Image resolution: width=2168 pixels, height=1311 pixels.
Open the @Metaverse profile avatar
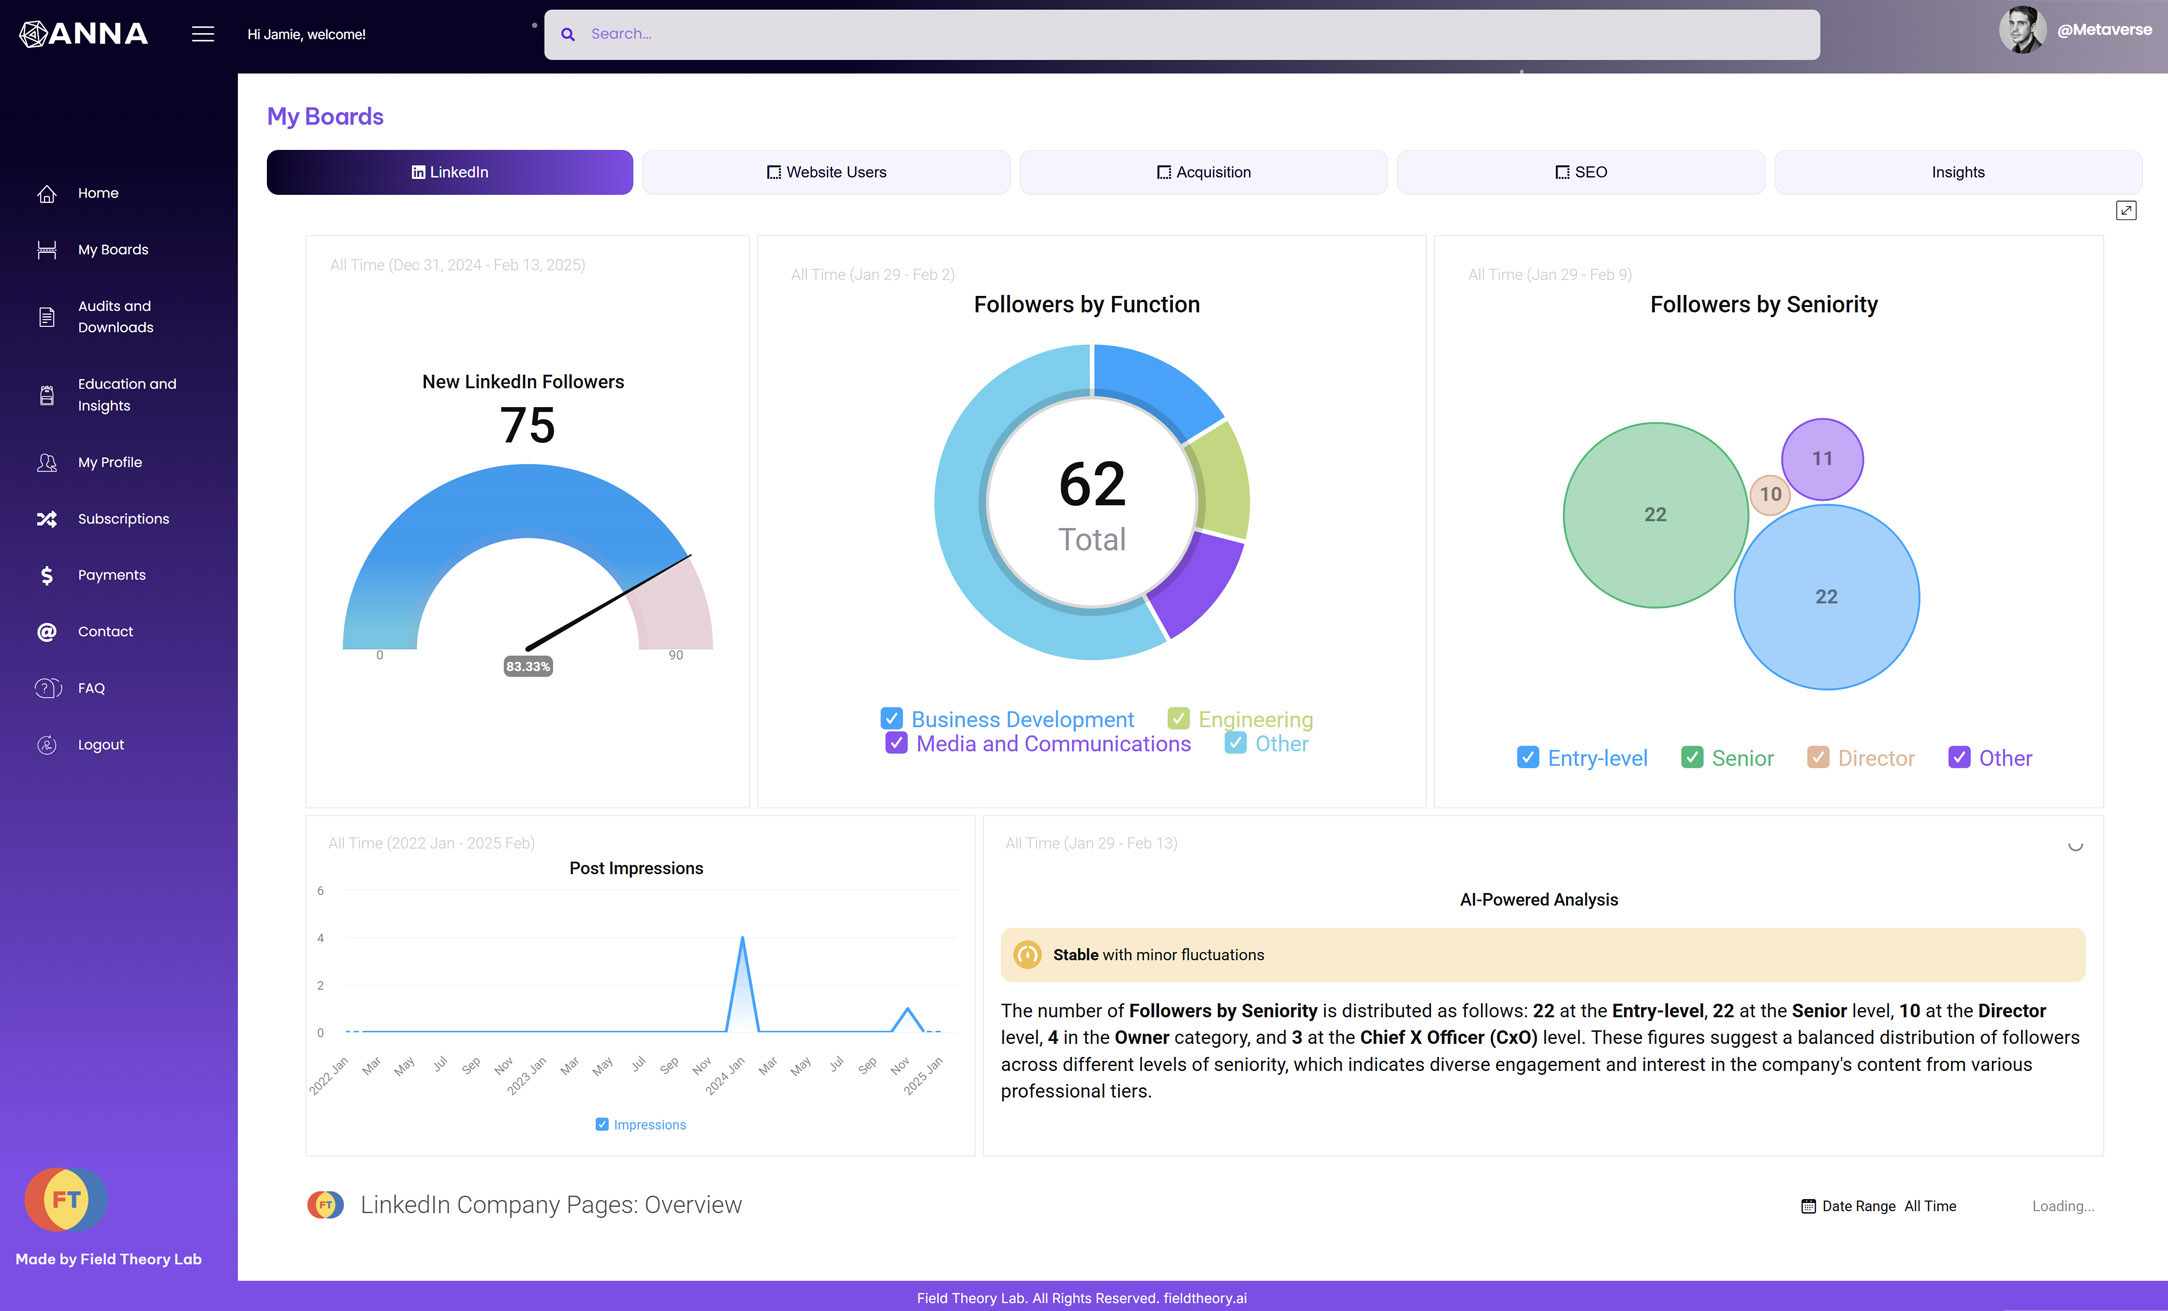coord(2021,30)
